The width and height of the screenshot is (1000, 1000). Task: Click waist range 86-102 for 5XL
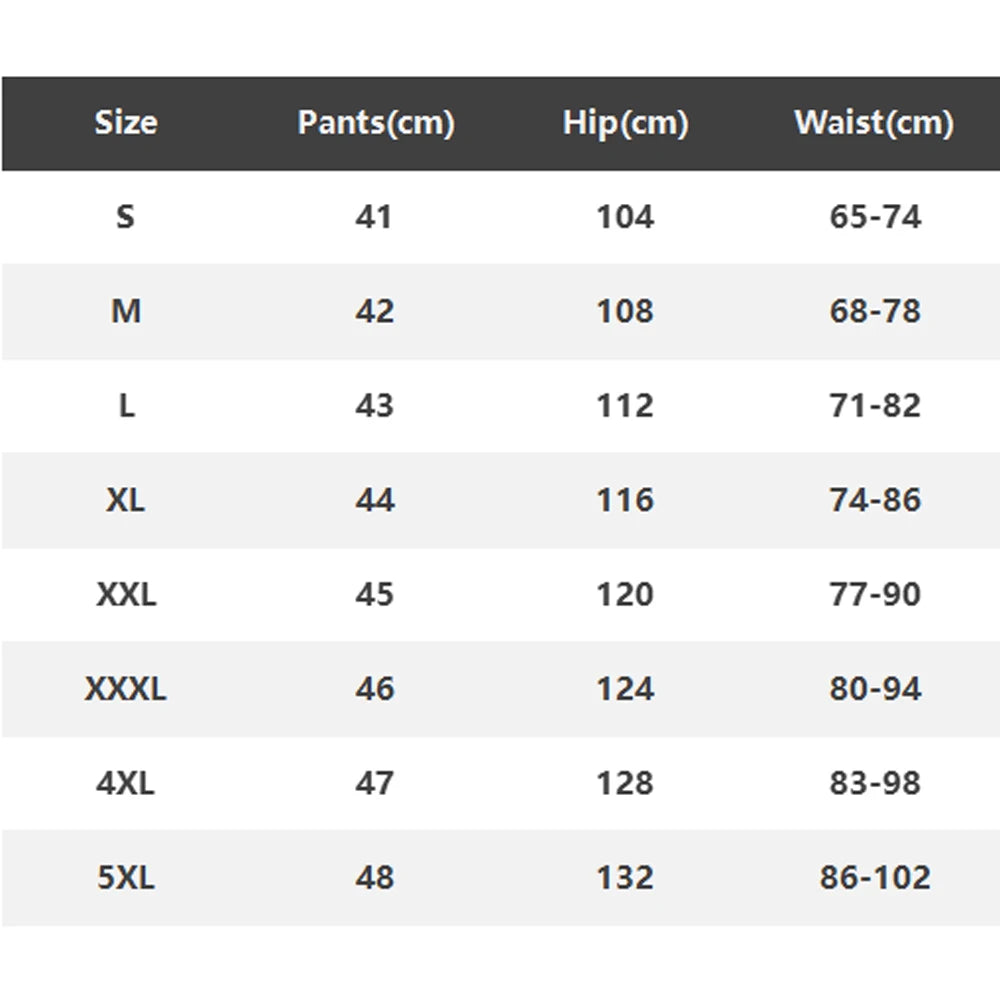(875, 878)
